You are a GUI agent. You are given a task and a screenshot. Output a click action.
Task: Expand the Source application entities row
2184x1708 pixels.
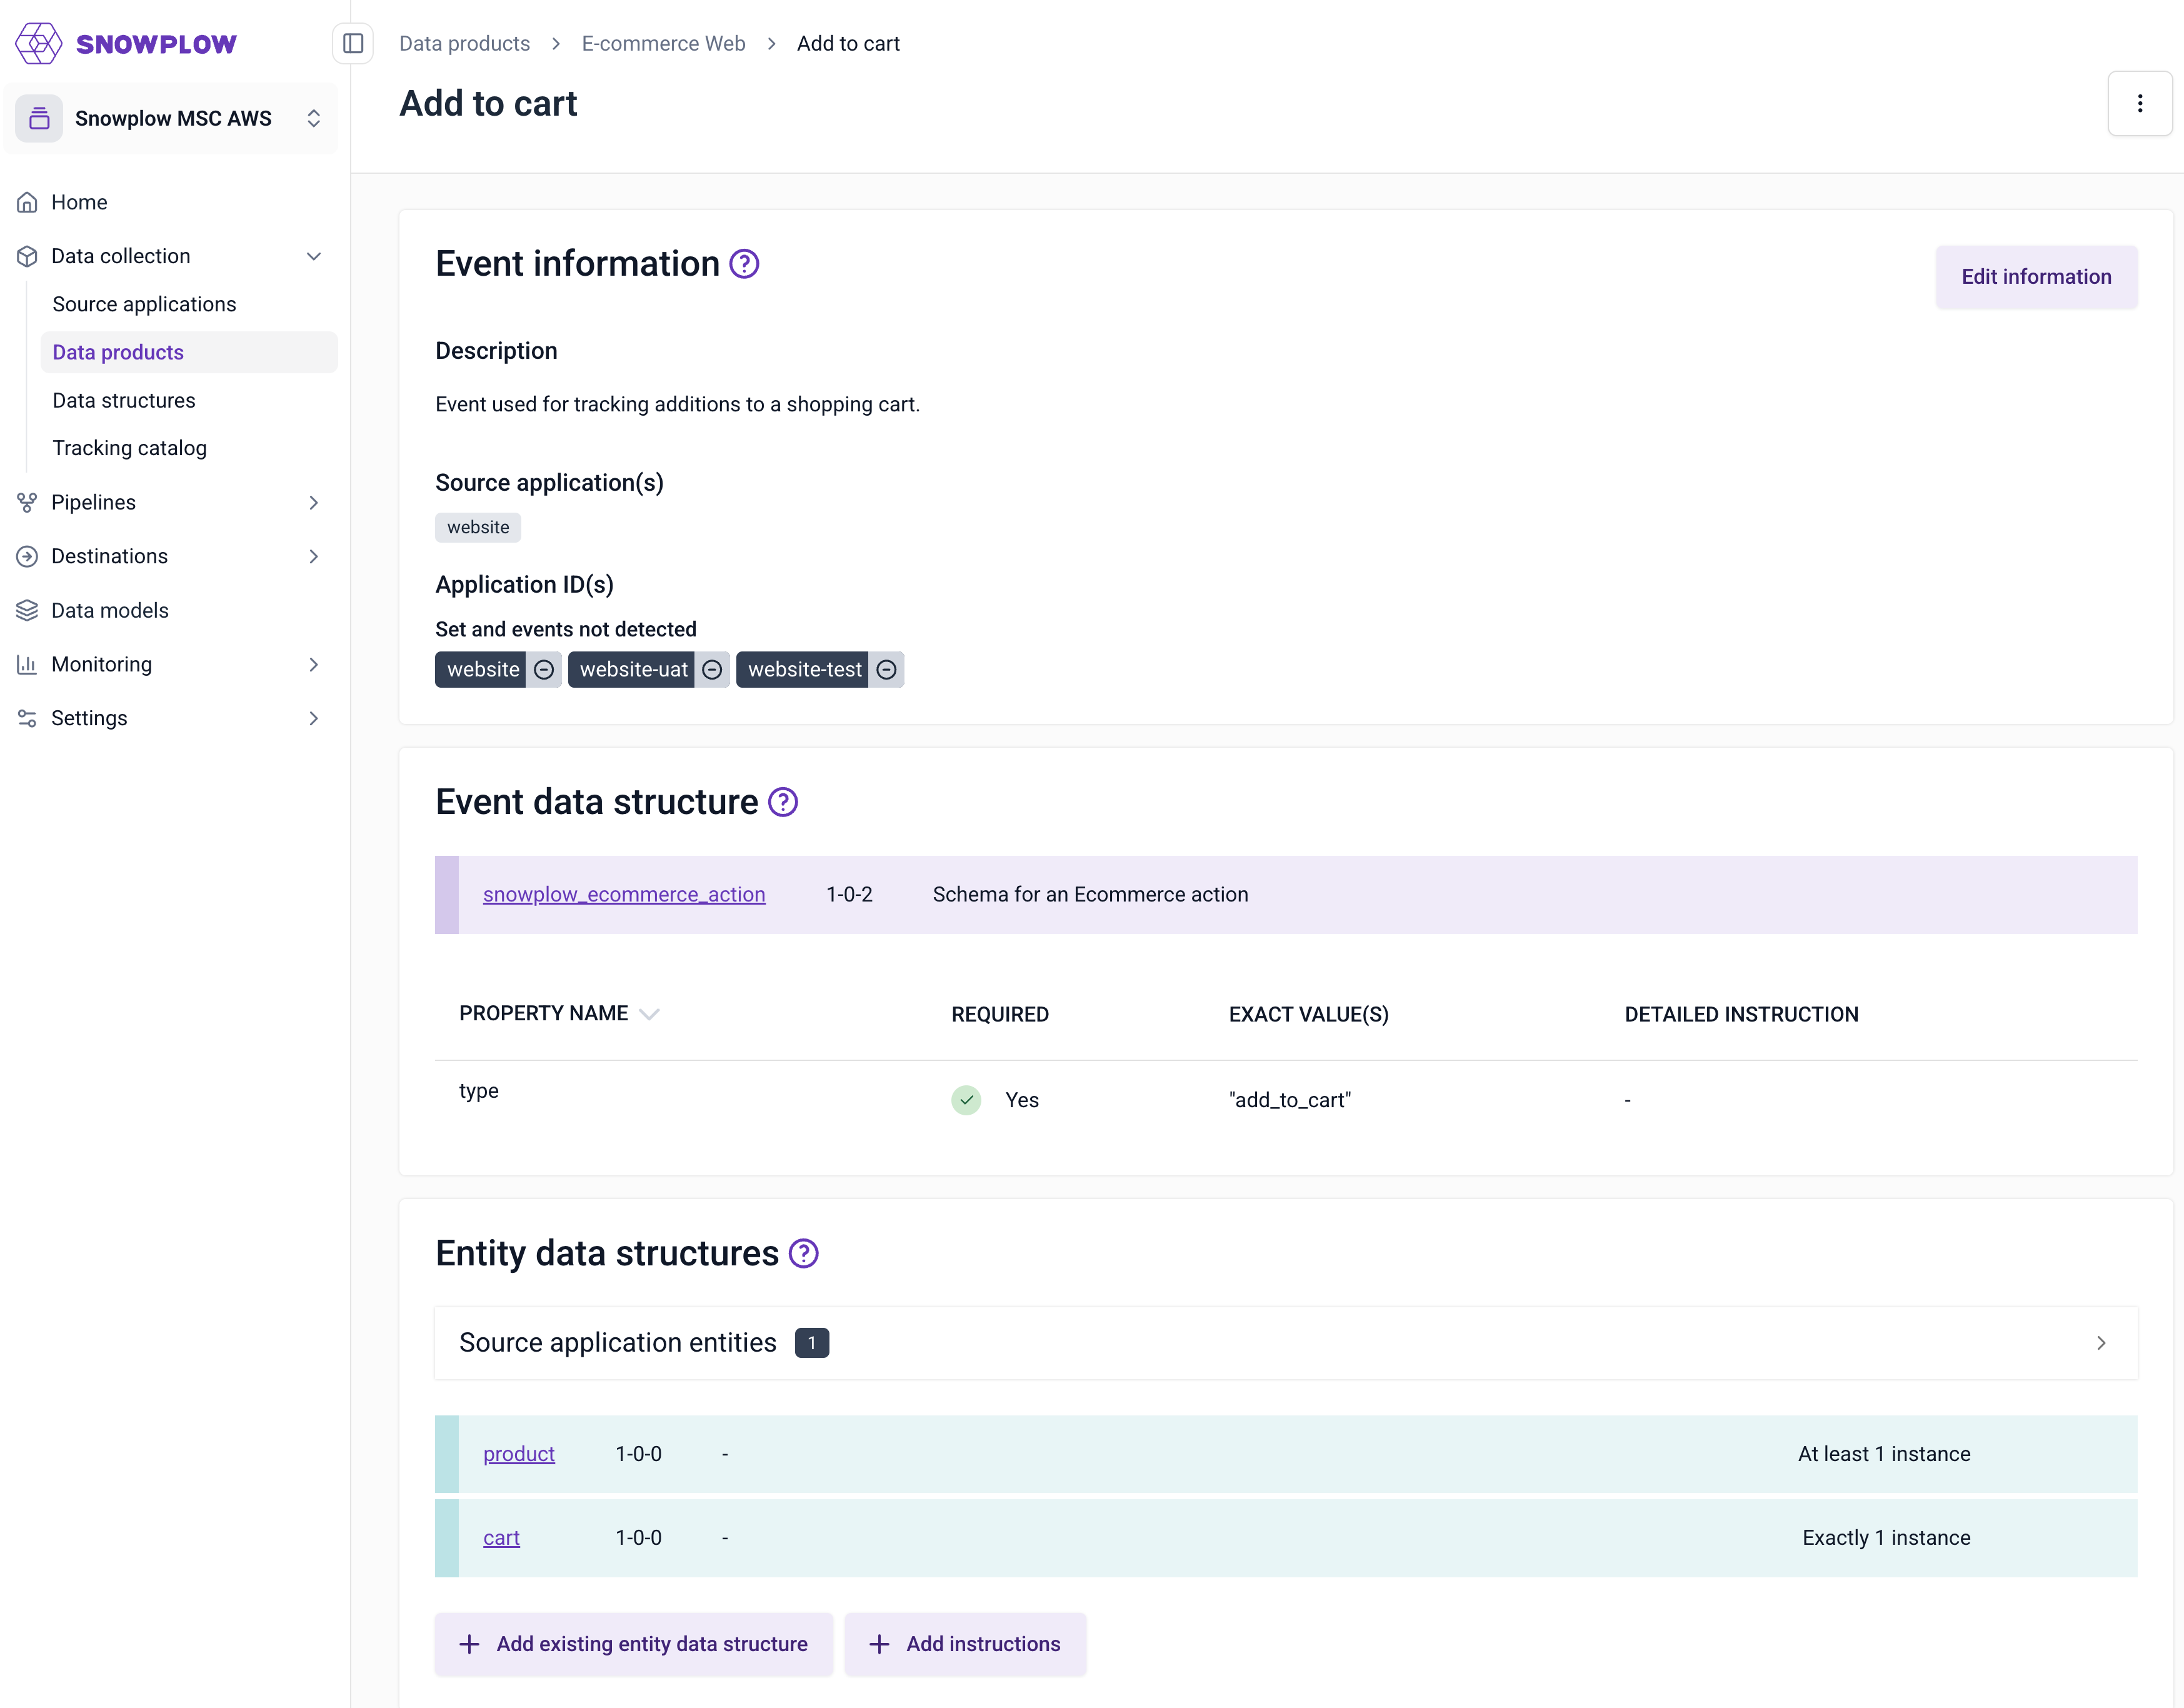coord(2101,1343)
